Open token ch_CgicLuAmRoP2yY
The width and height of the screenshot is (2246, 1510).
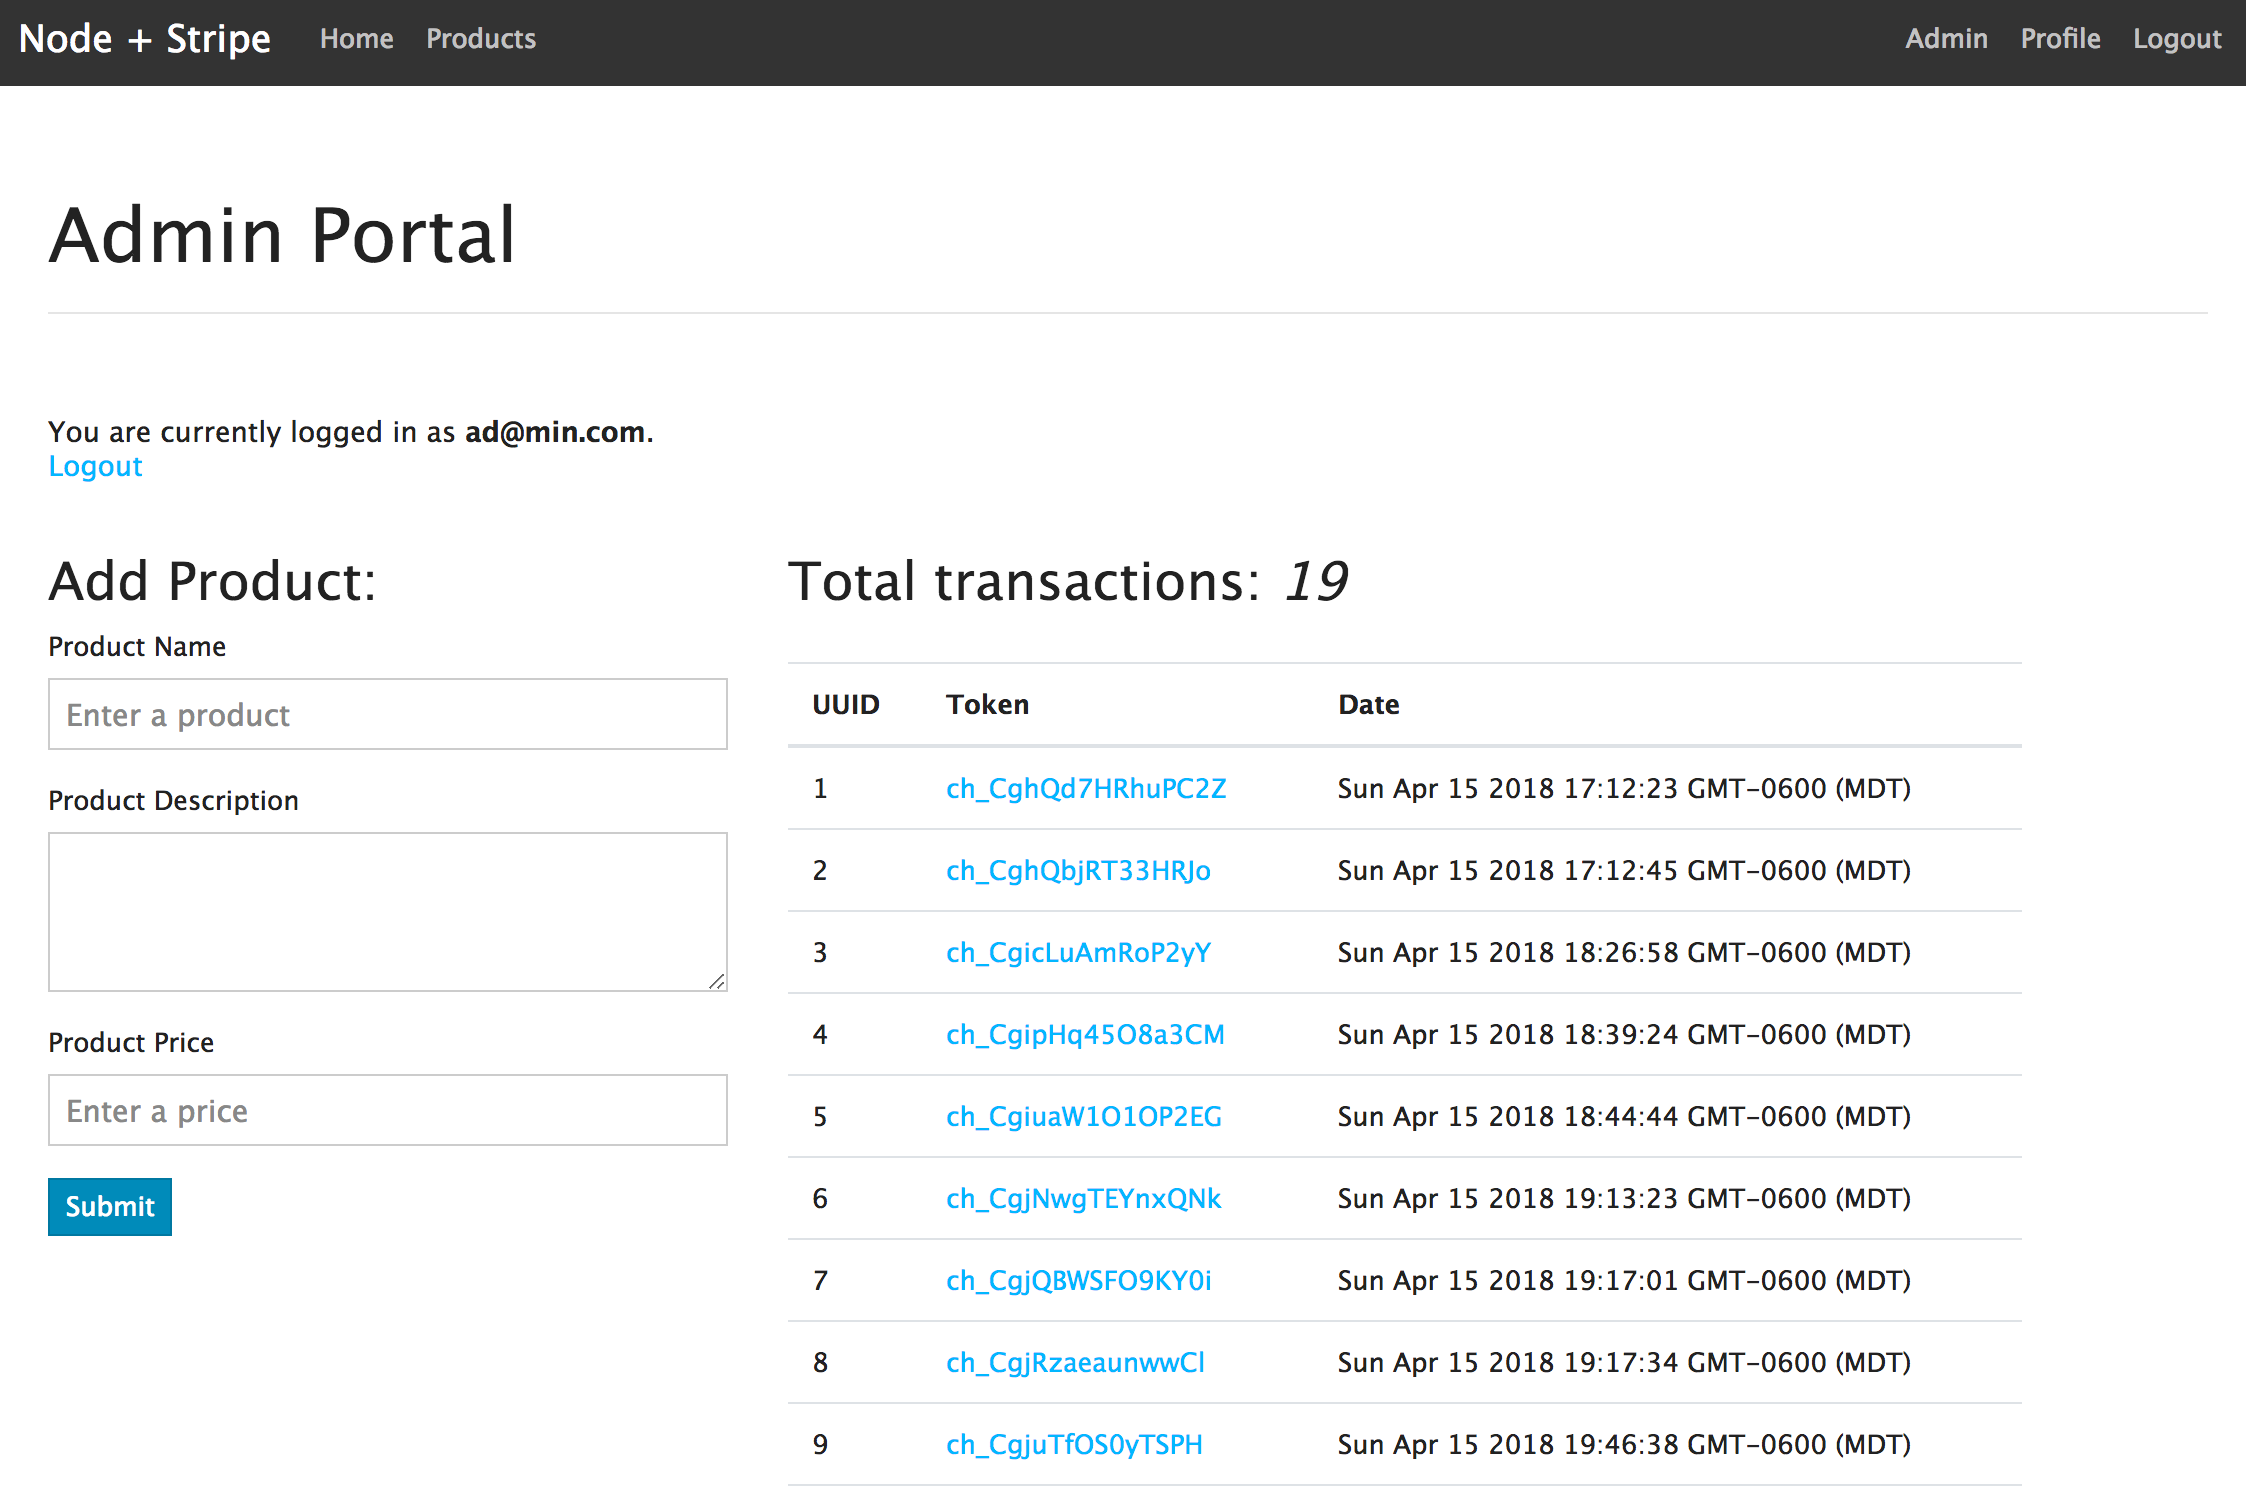[1078, 953]
